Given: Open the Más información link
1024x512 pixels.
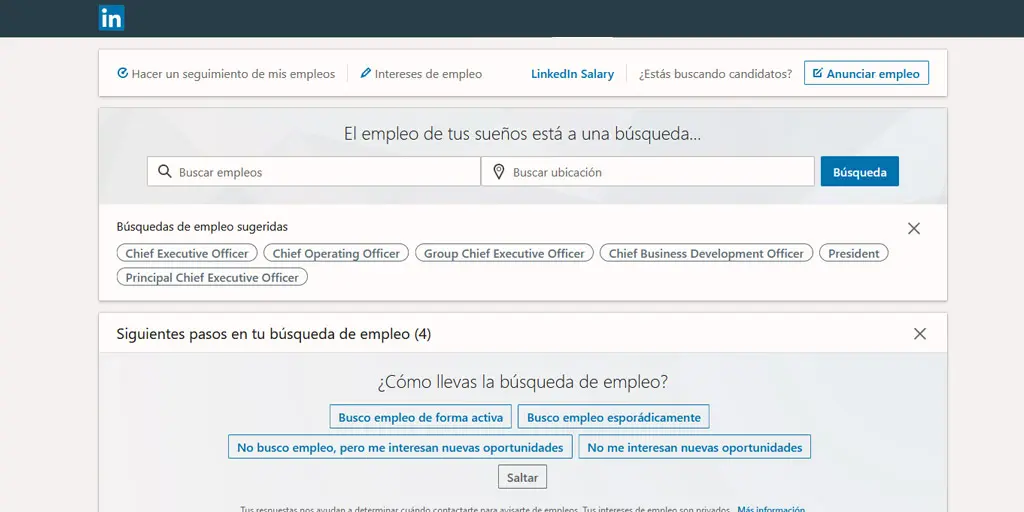Looking at the screenshot, I should [x=771, y=509].
